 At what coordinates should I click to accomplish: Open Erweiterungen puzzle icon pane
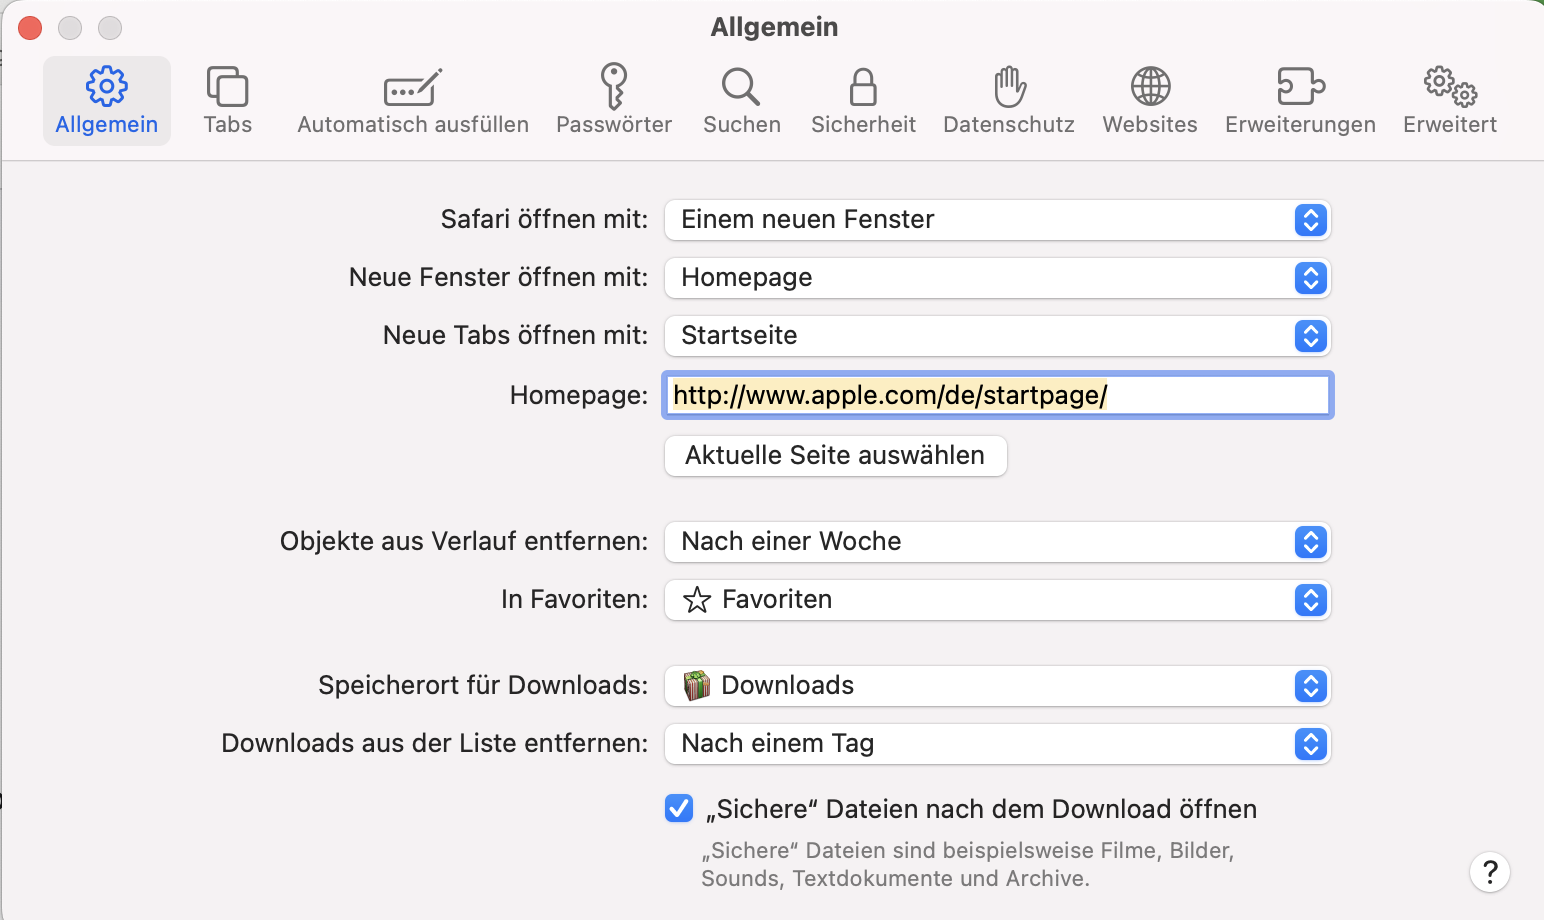click(1300, 101)
